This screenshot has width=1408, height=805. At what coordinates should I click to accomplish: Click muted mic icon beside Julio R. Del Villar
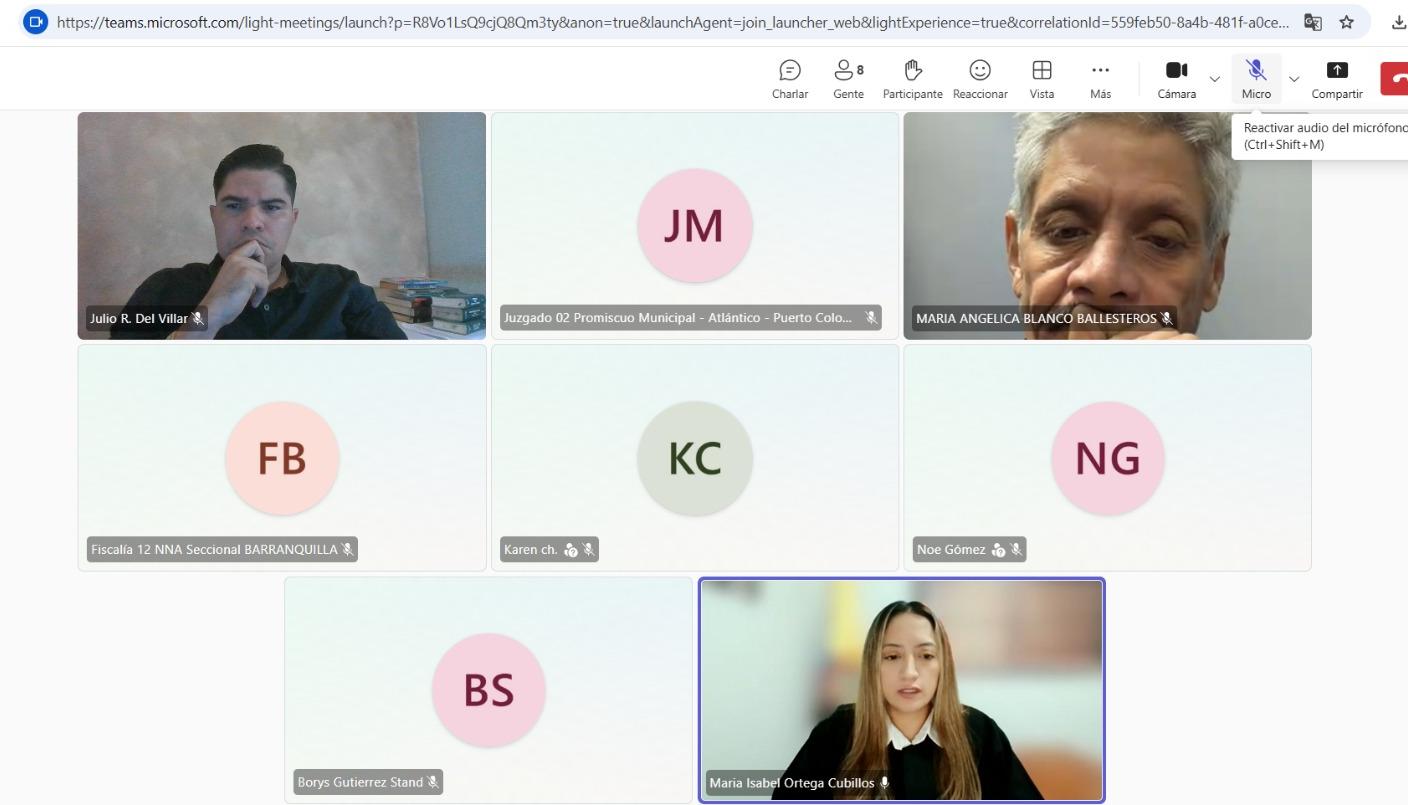pos(198,319)
